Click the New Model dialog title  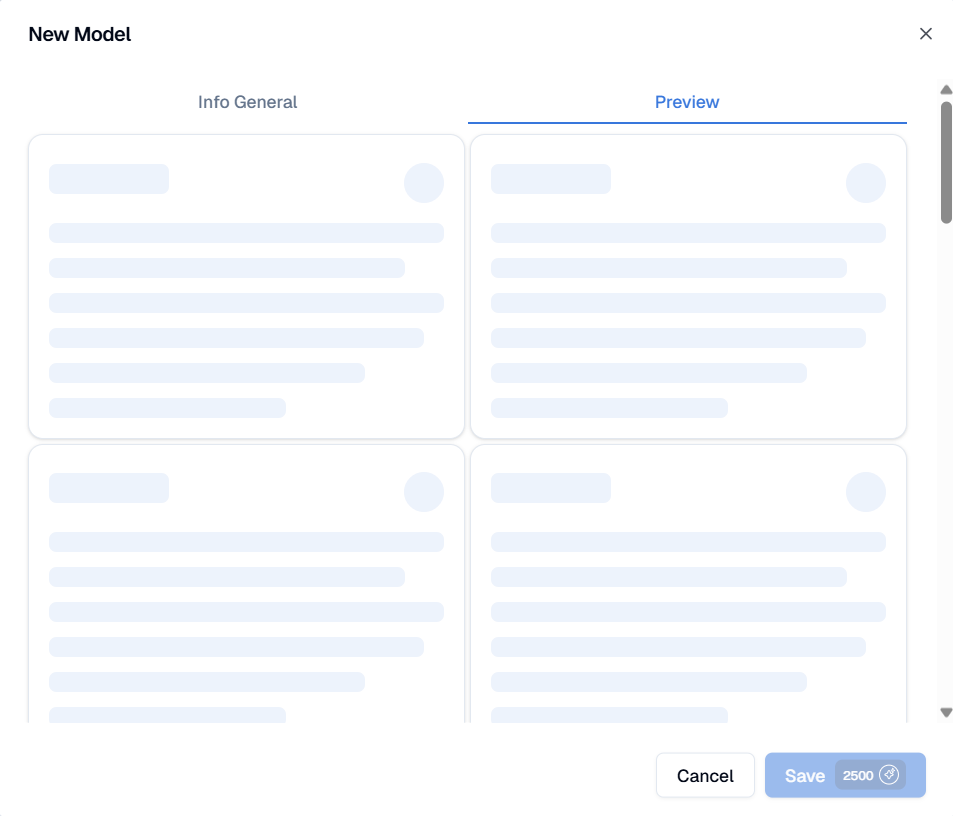pyautogui.click(x=80, y=34)
